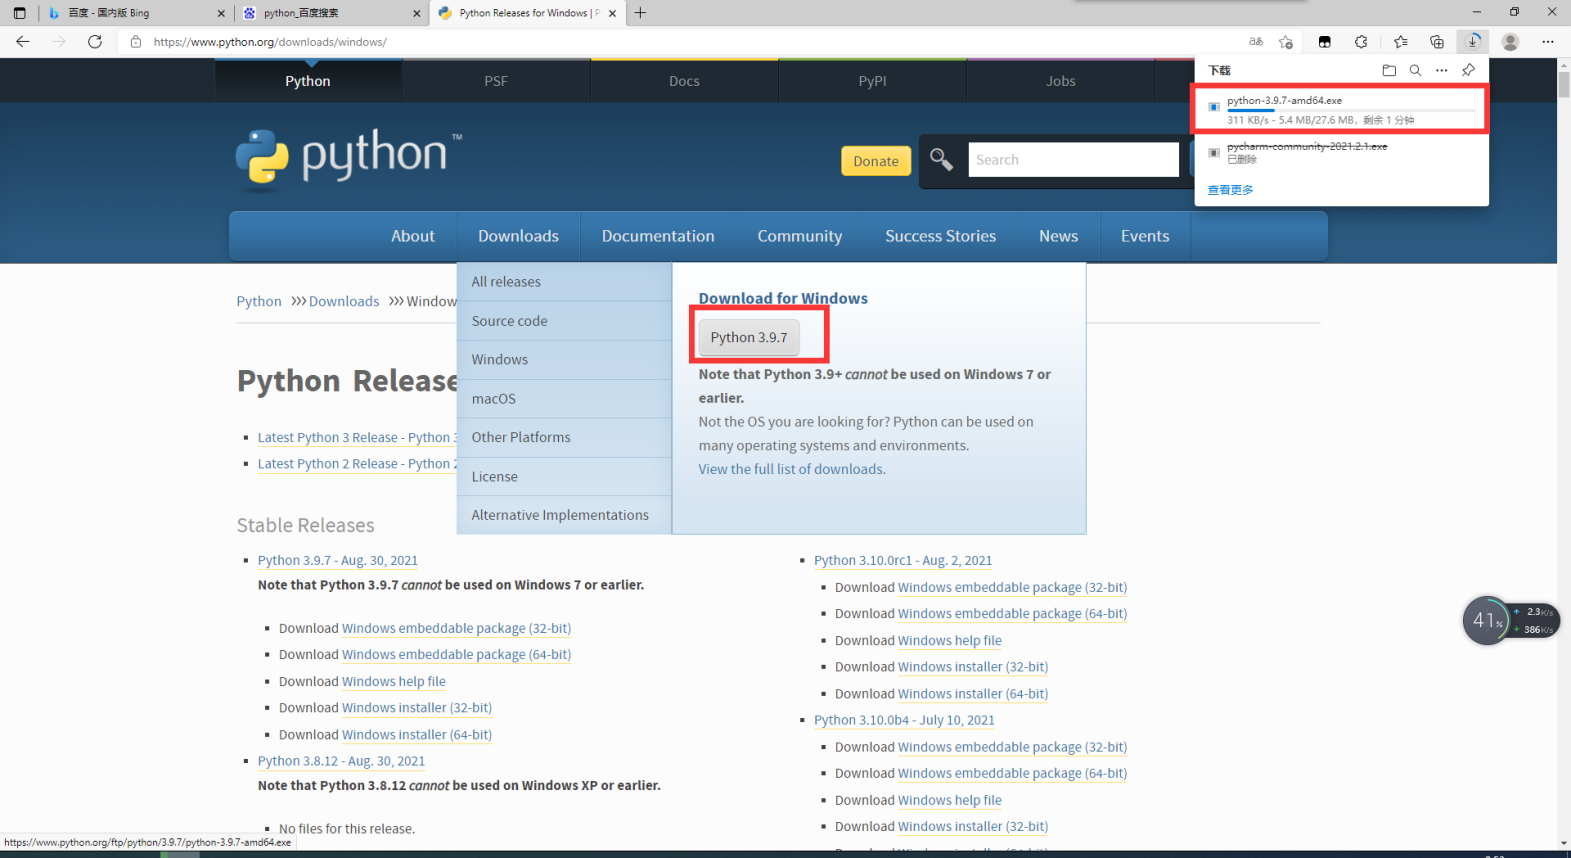Click the Python 3.9.7 download button

749,337
